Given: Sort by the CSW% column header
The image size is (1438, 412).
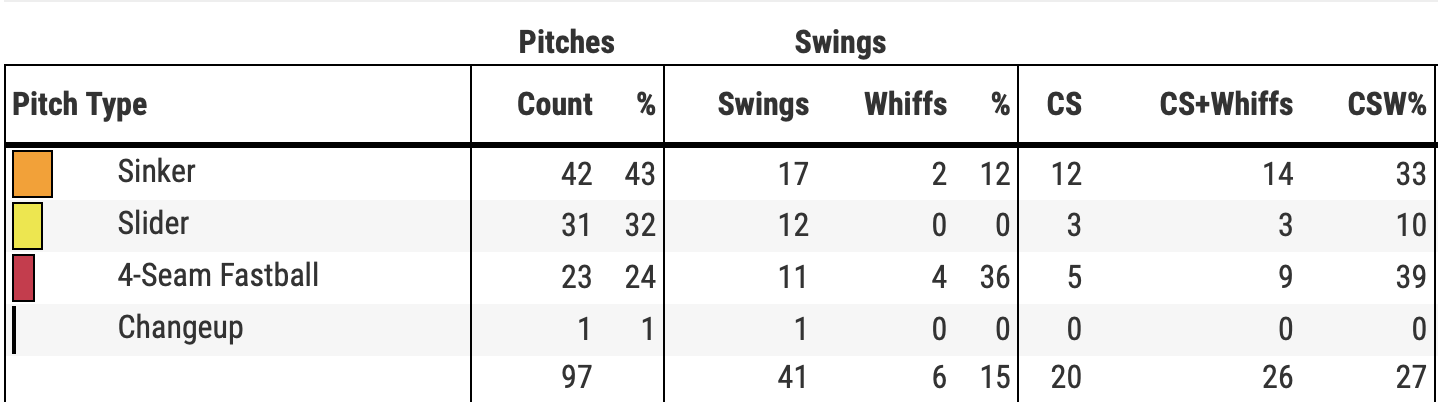Looking at the screenshot, I should [x=1386, y=104].
